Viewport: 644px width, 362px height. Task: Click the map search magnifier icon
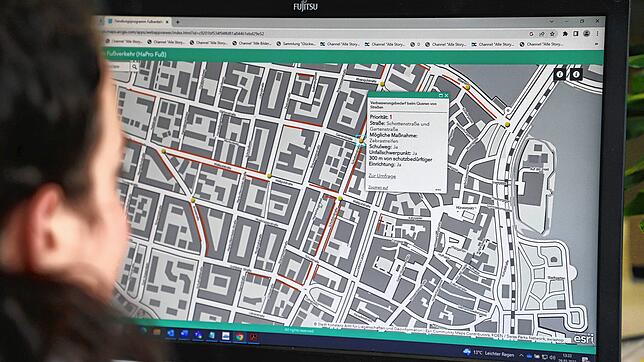(x=134, y=67)
